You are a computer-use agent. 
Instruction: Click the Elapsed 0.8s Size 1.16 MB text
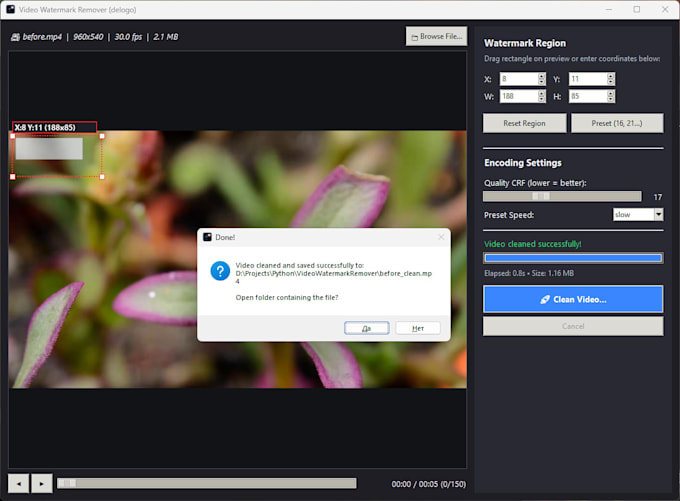tap(529, 273)
